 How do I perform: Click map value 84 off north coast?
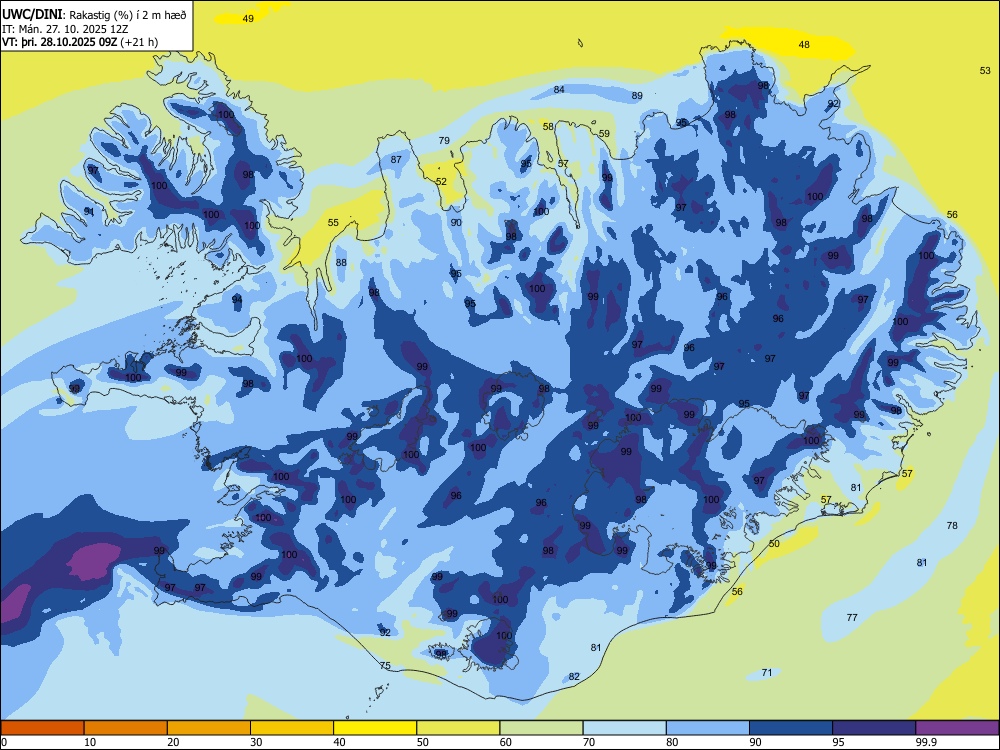point(559,89)
